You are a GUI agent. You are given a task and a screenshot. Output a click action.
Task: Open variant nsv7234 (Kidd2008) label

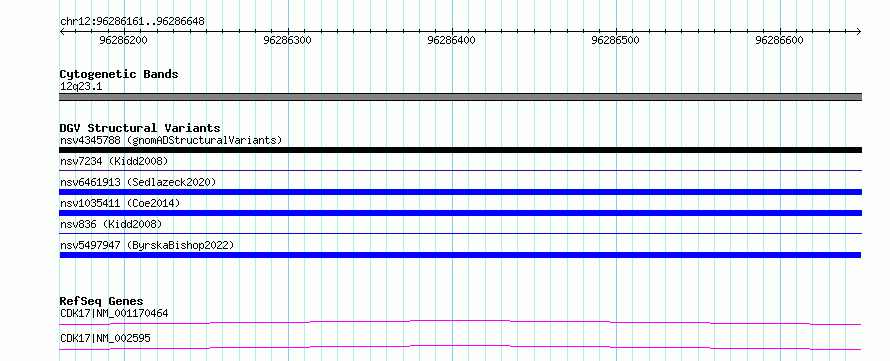click(114, 162)
